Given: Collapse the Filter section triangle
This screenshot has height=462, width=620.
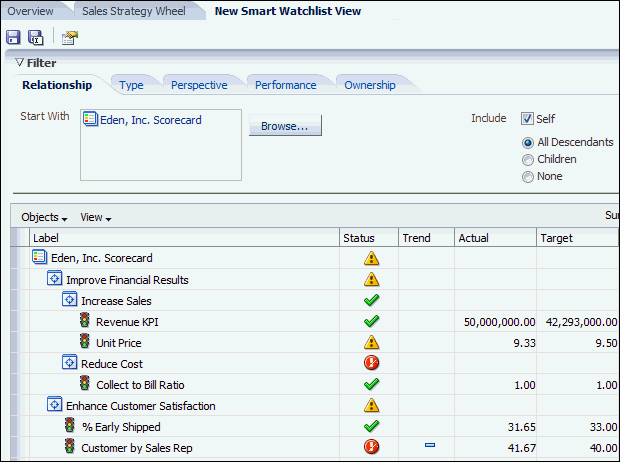Looking at the screenshot, I should (x=19, y=62).
